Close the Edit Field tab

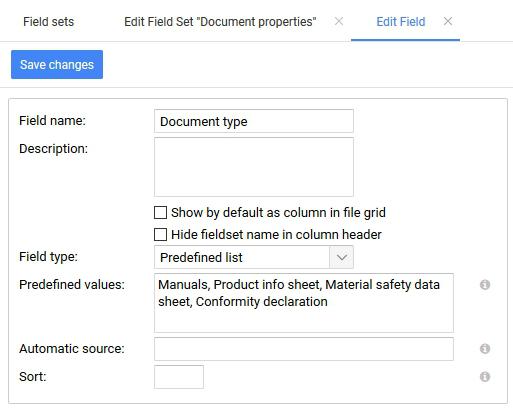448,21
